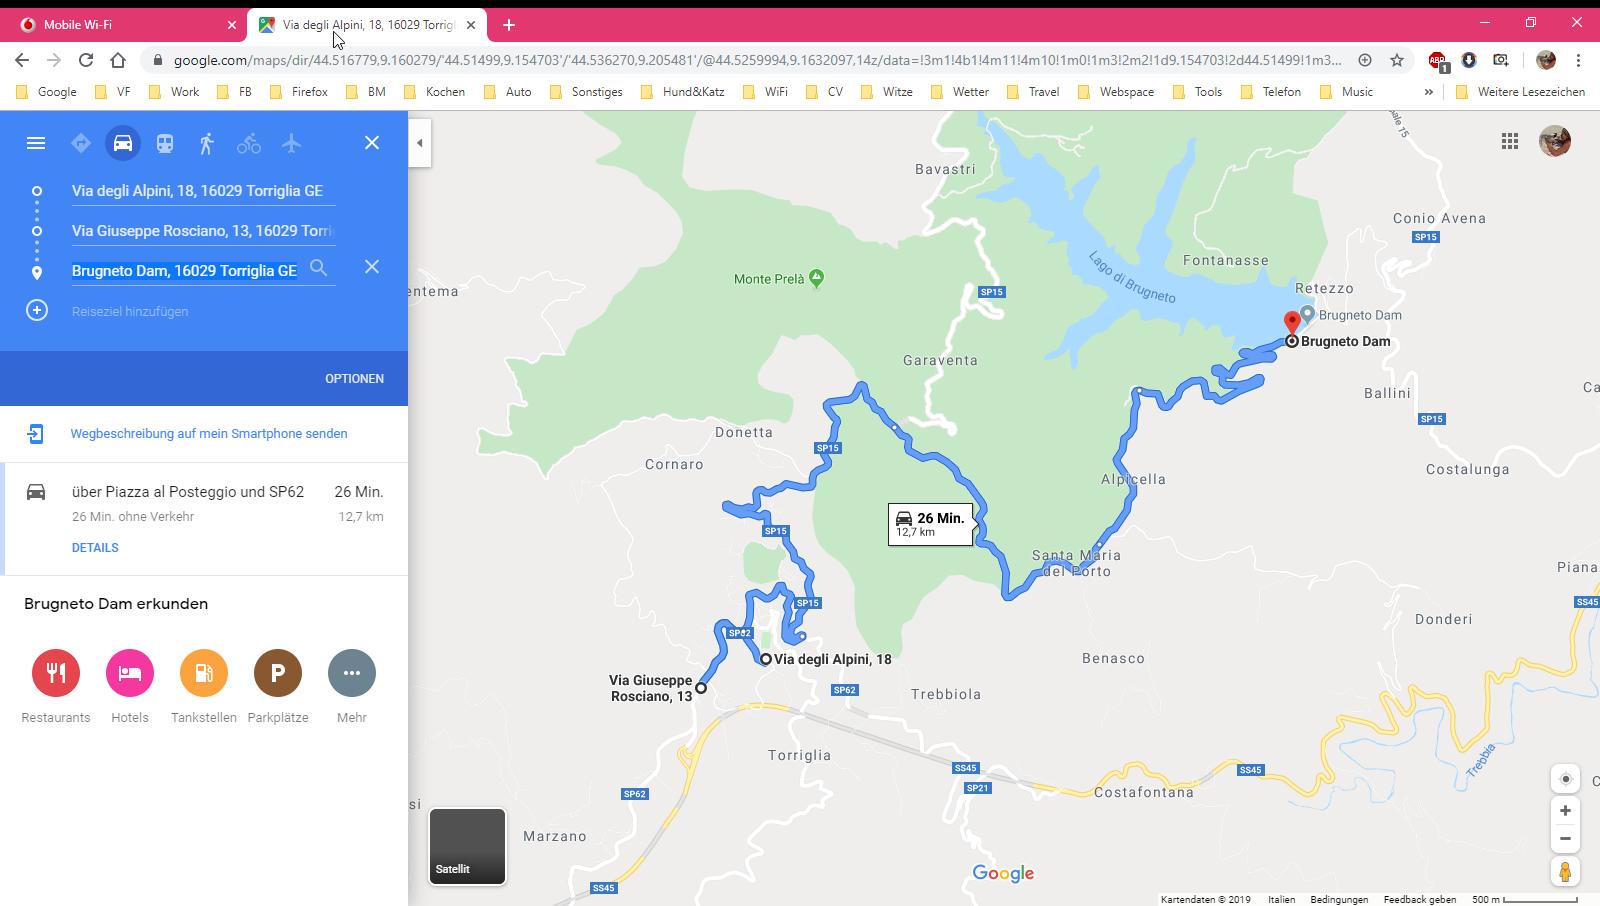The image size is (1600, 906).
Task: Click the add destination plus icon
Action: (x=37, y=310)
